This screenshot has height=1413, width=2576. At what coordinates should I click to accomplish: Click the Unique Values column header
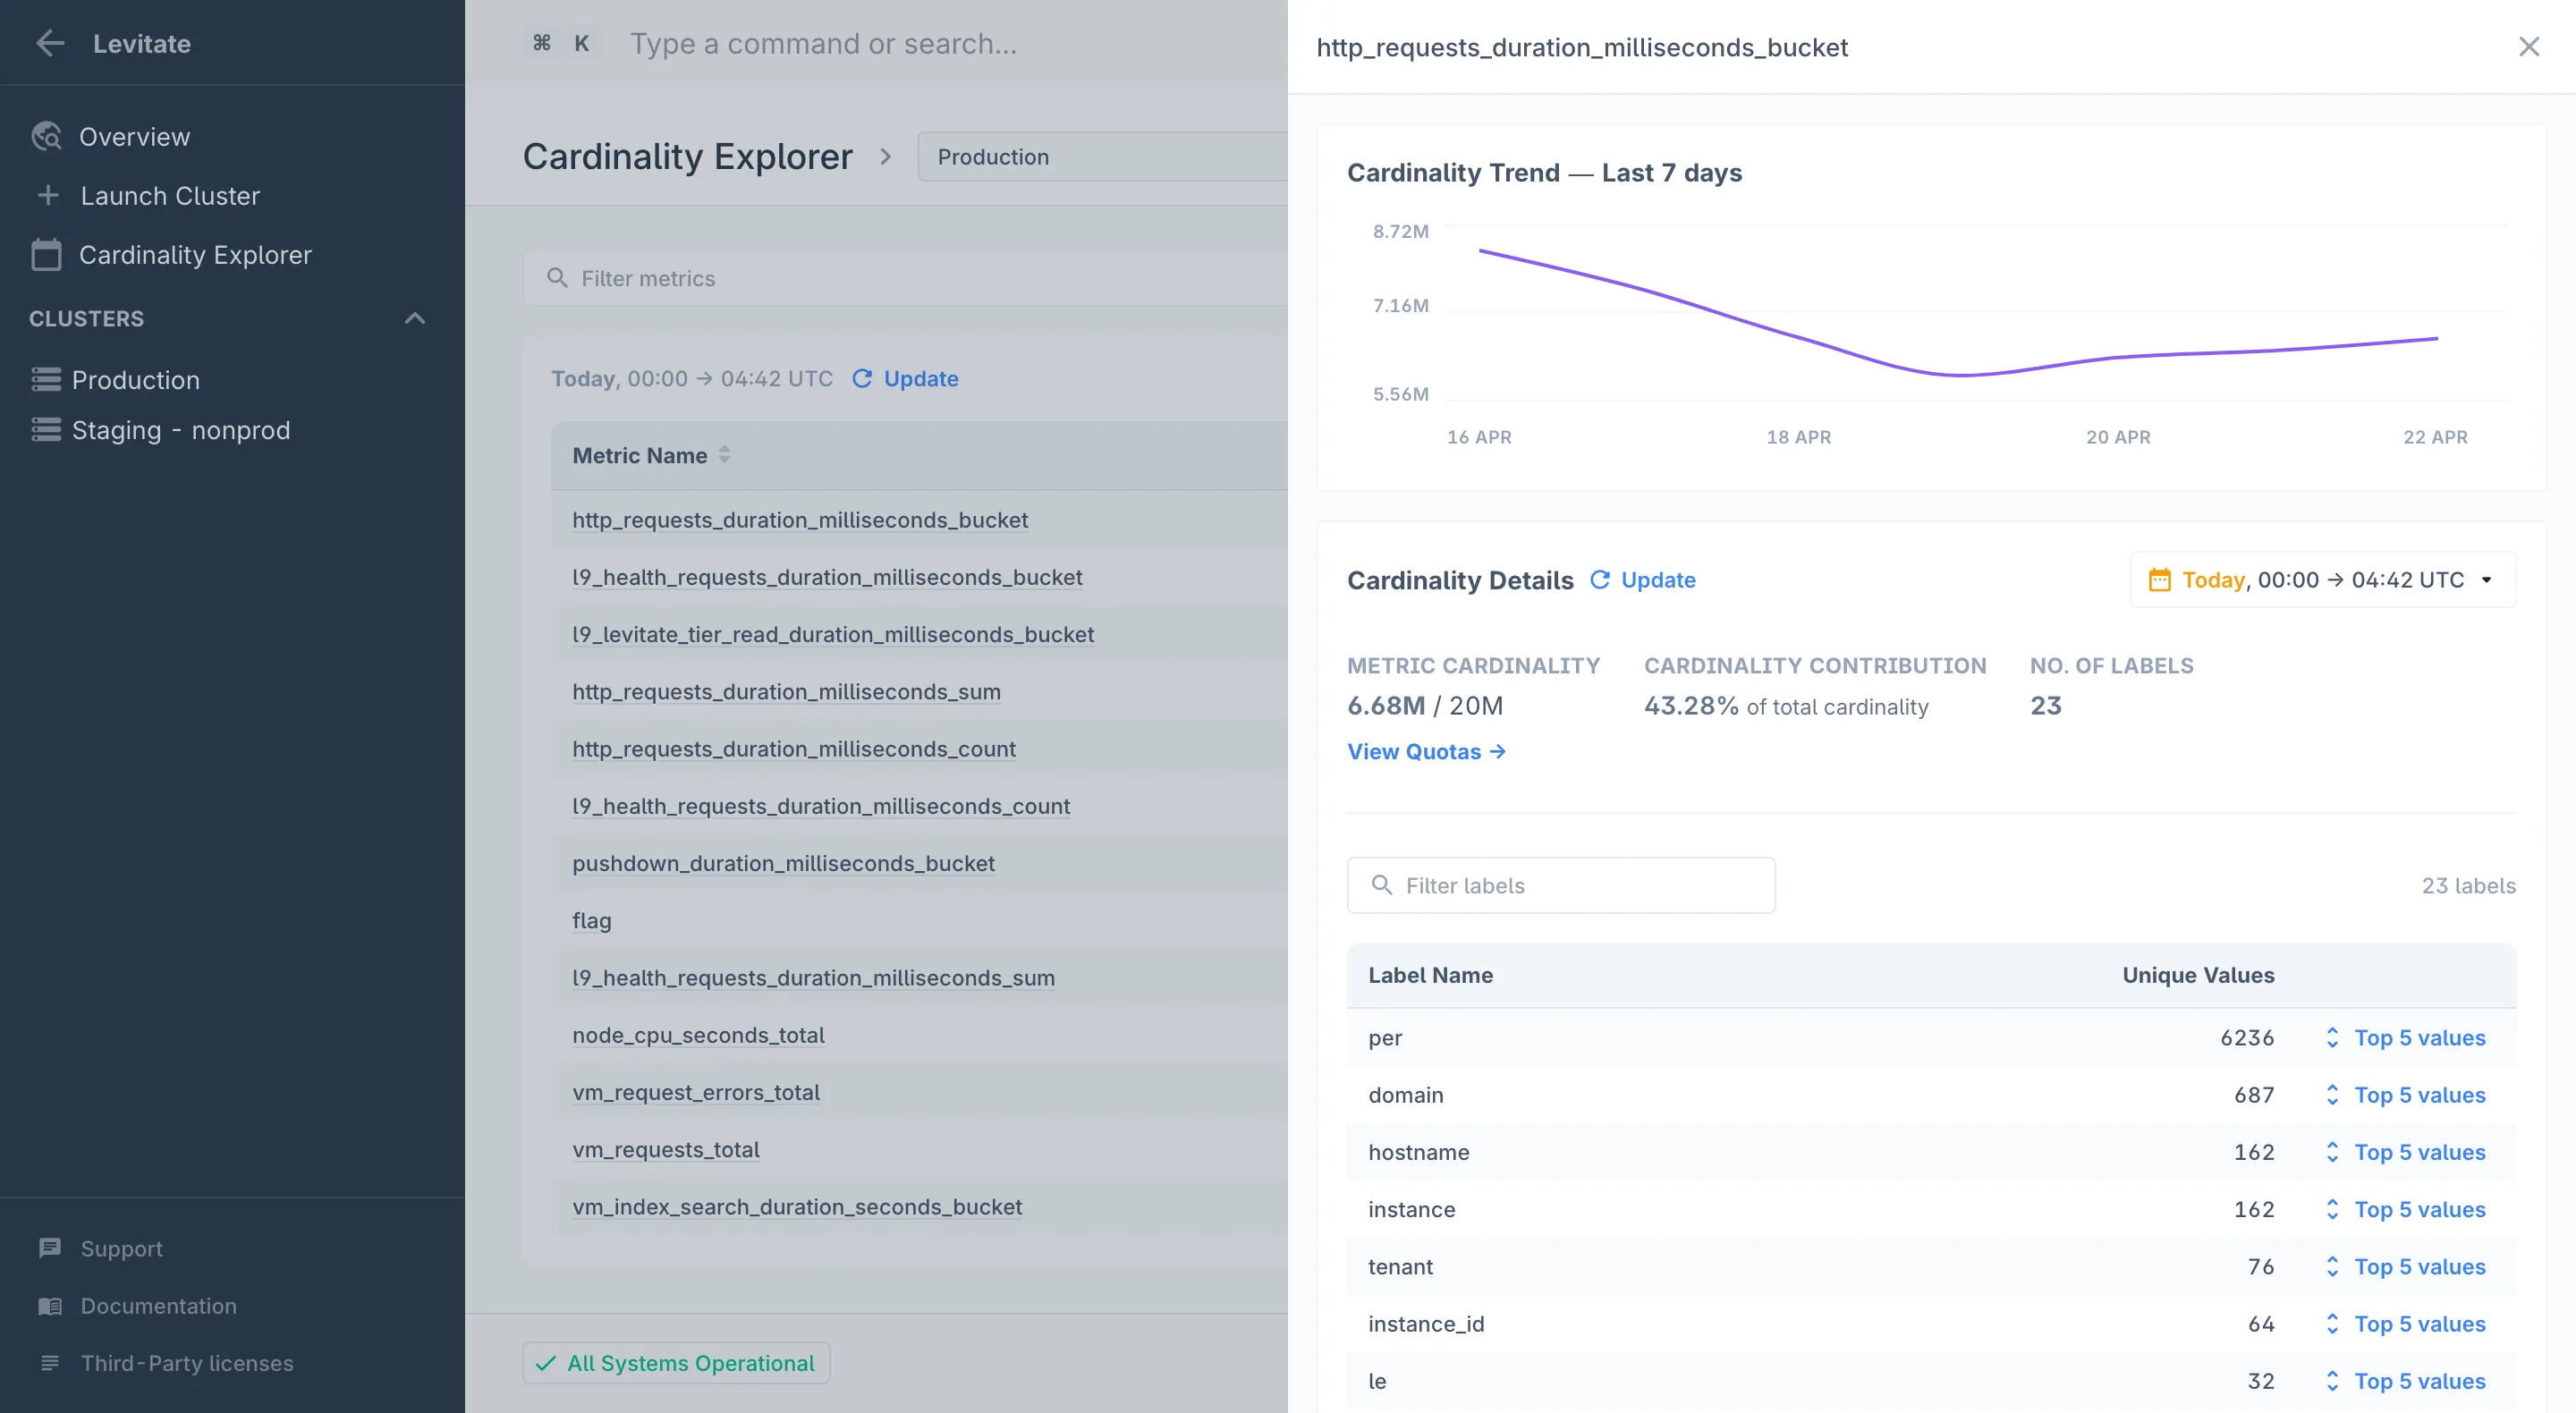click(2198, 975)
